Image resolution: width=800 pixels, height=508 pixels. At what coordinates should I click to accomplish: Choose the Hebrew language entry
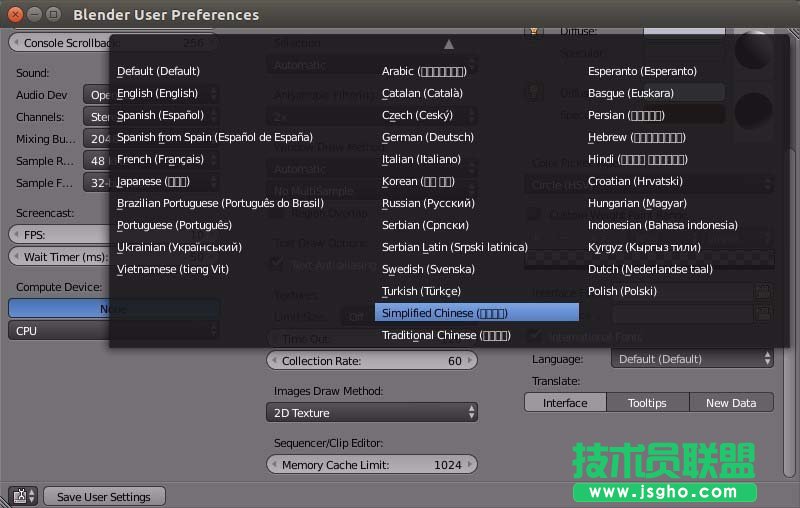click(x=637, y=137)
